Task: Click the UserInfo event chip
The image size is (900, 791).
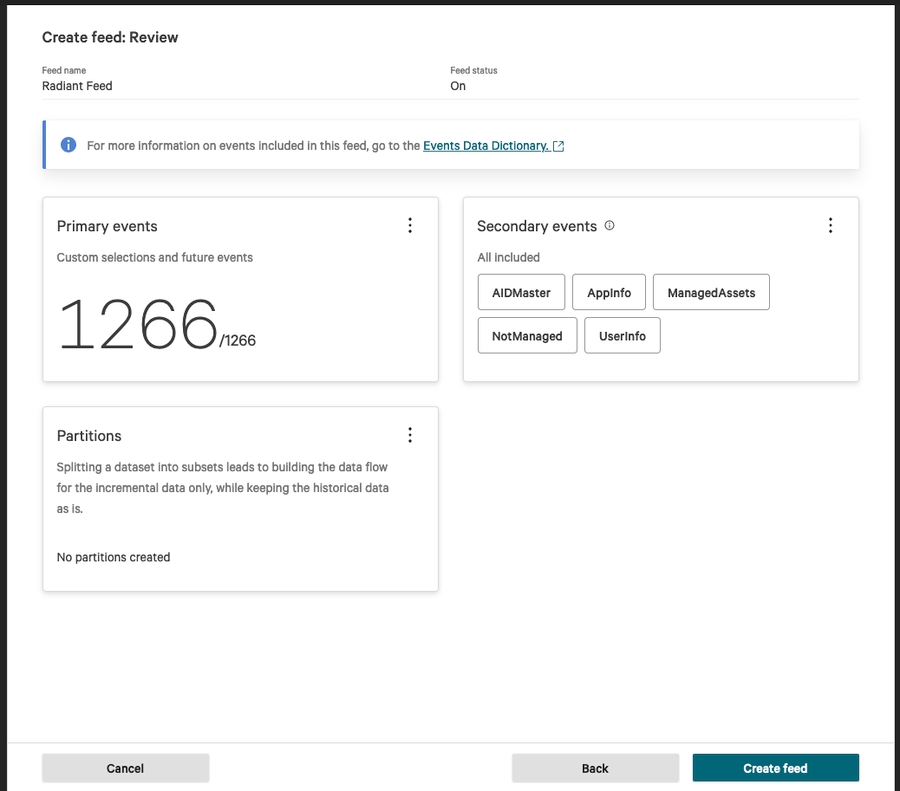Action: pos(622,336)
